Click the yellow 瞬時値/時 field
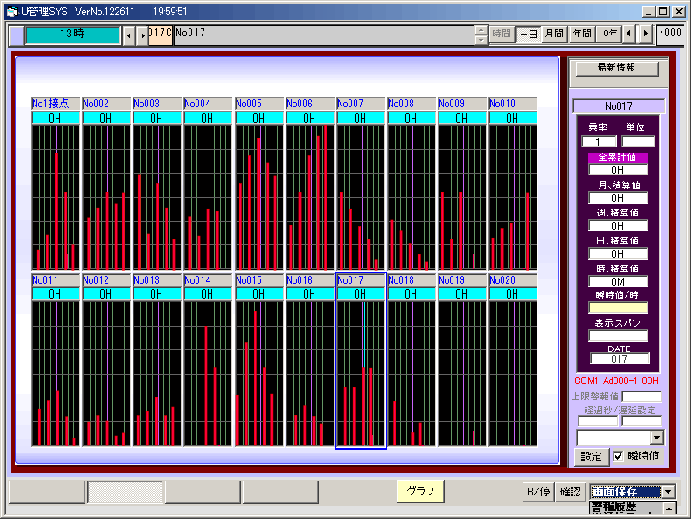This screenshot has height=519, width=691. (617, 308)
